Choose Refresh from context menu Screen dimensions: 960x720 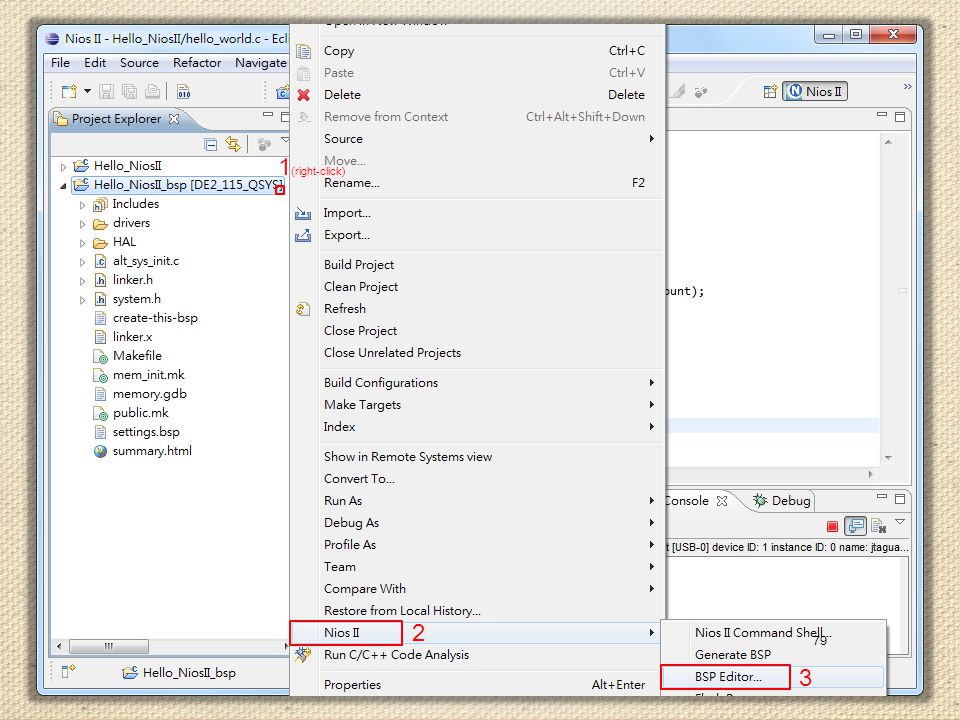478,309
